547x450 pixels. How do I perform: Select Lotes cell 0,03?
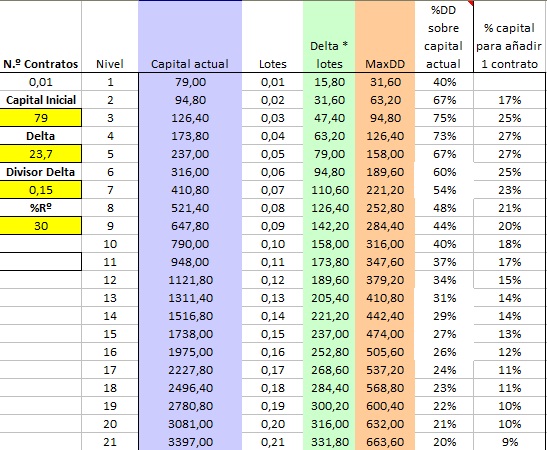[x=272, y=118]
